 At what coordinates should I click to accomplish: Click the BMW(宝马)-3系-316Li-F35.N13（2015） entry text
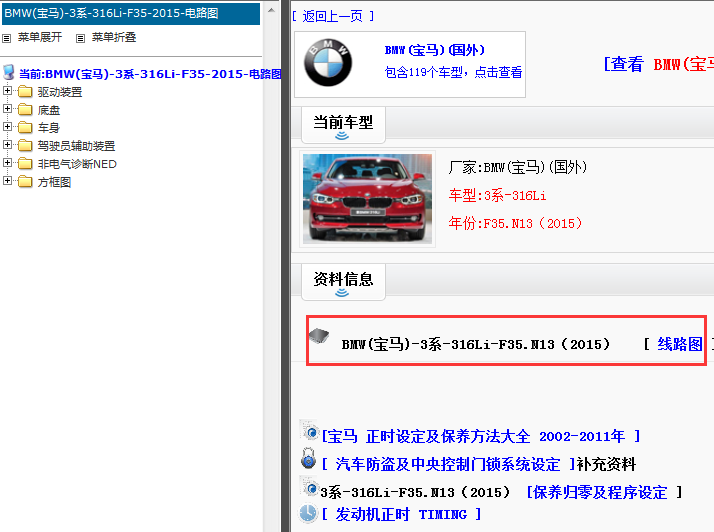(475, 344)
